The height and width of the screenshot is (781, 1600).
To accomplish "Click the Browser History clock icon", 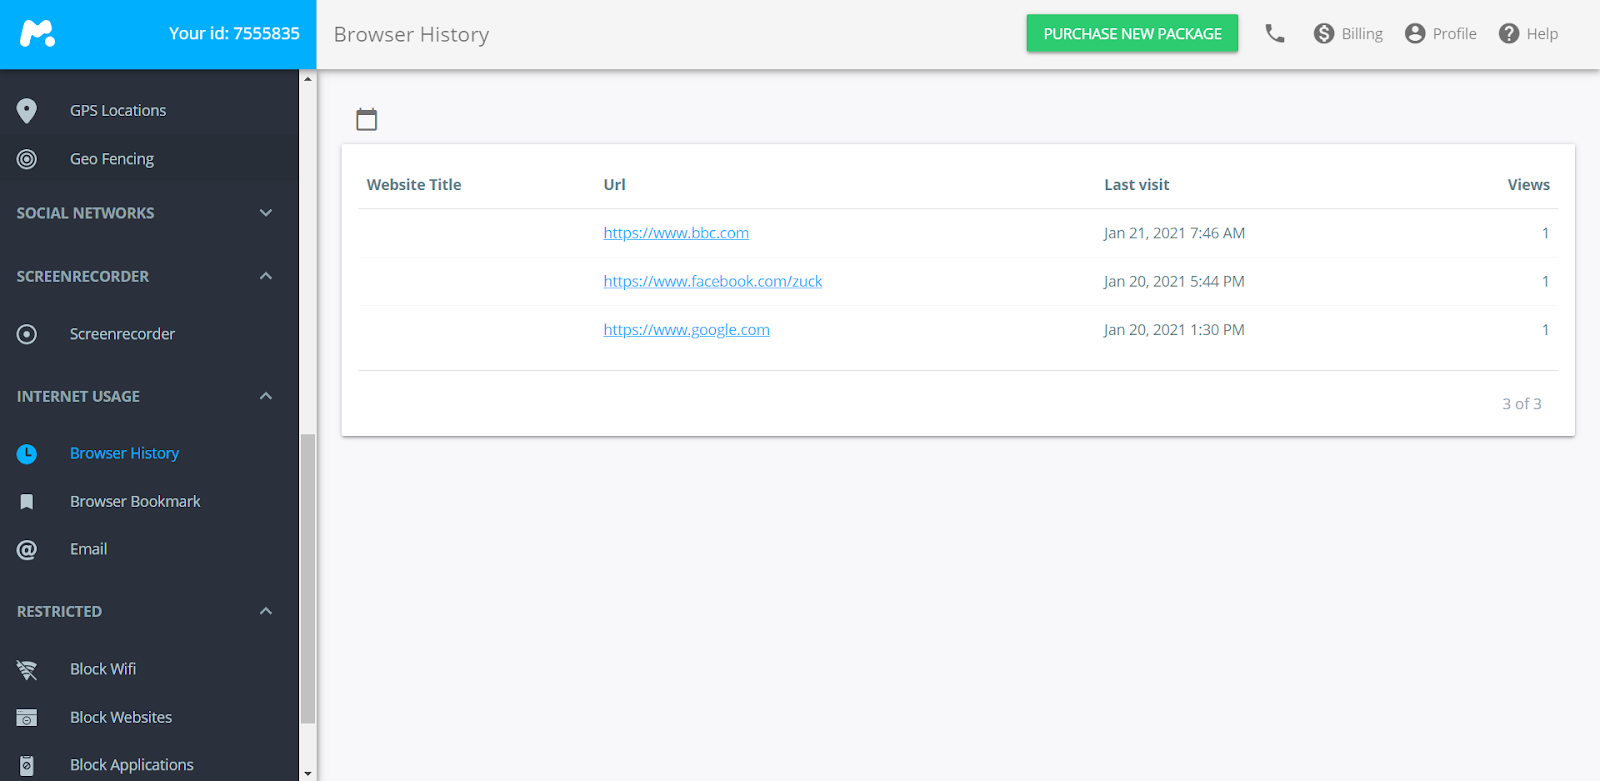I will coord(27,454).
